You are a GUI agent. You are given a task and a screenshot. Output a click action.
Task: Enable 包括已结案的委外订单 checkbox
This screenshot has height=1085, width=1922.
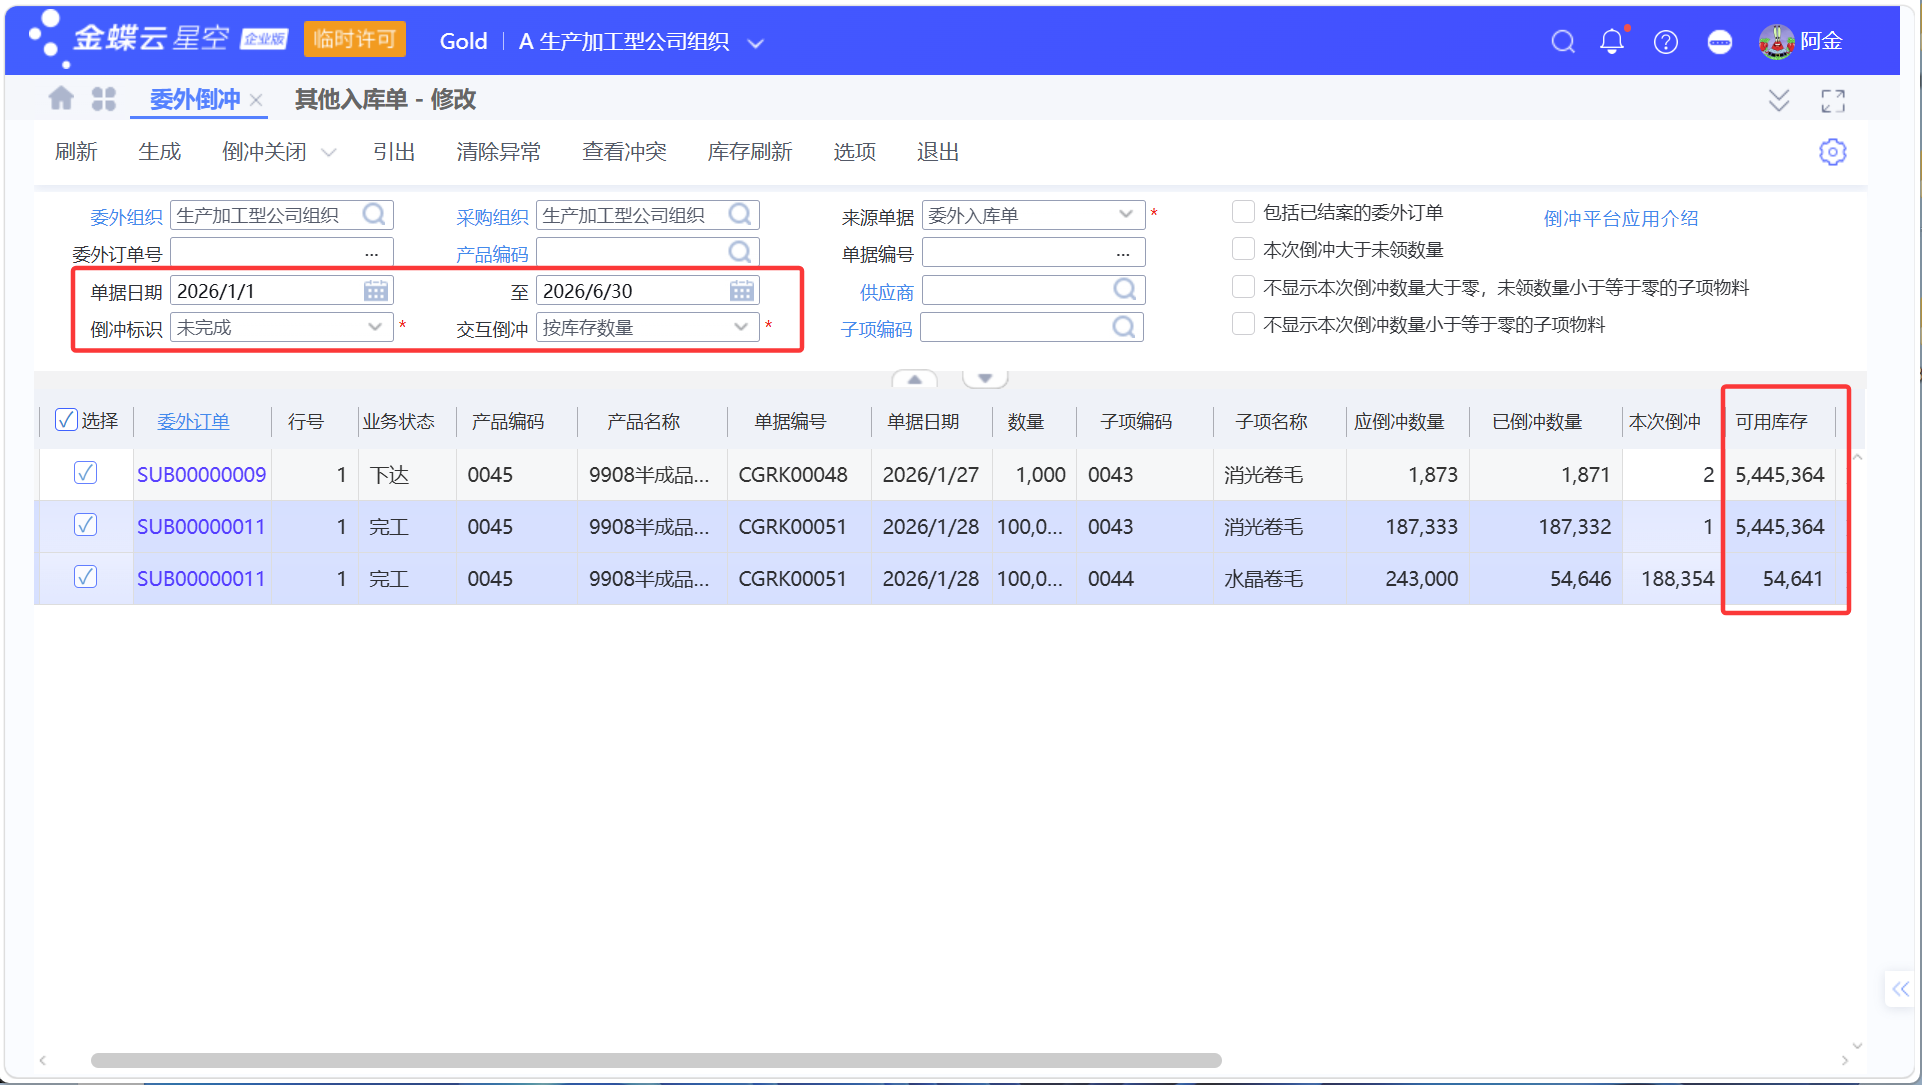[1243, 212]
